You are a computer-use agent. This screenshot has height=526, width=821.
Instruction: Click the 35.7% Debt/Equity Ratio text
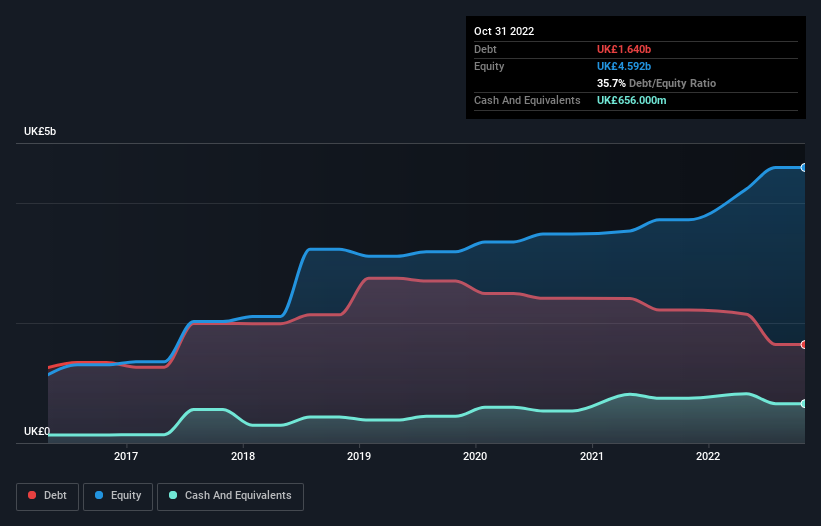656,83
